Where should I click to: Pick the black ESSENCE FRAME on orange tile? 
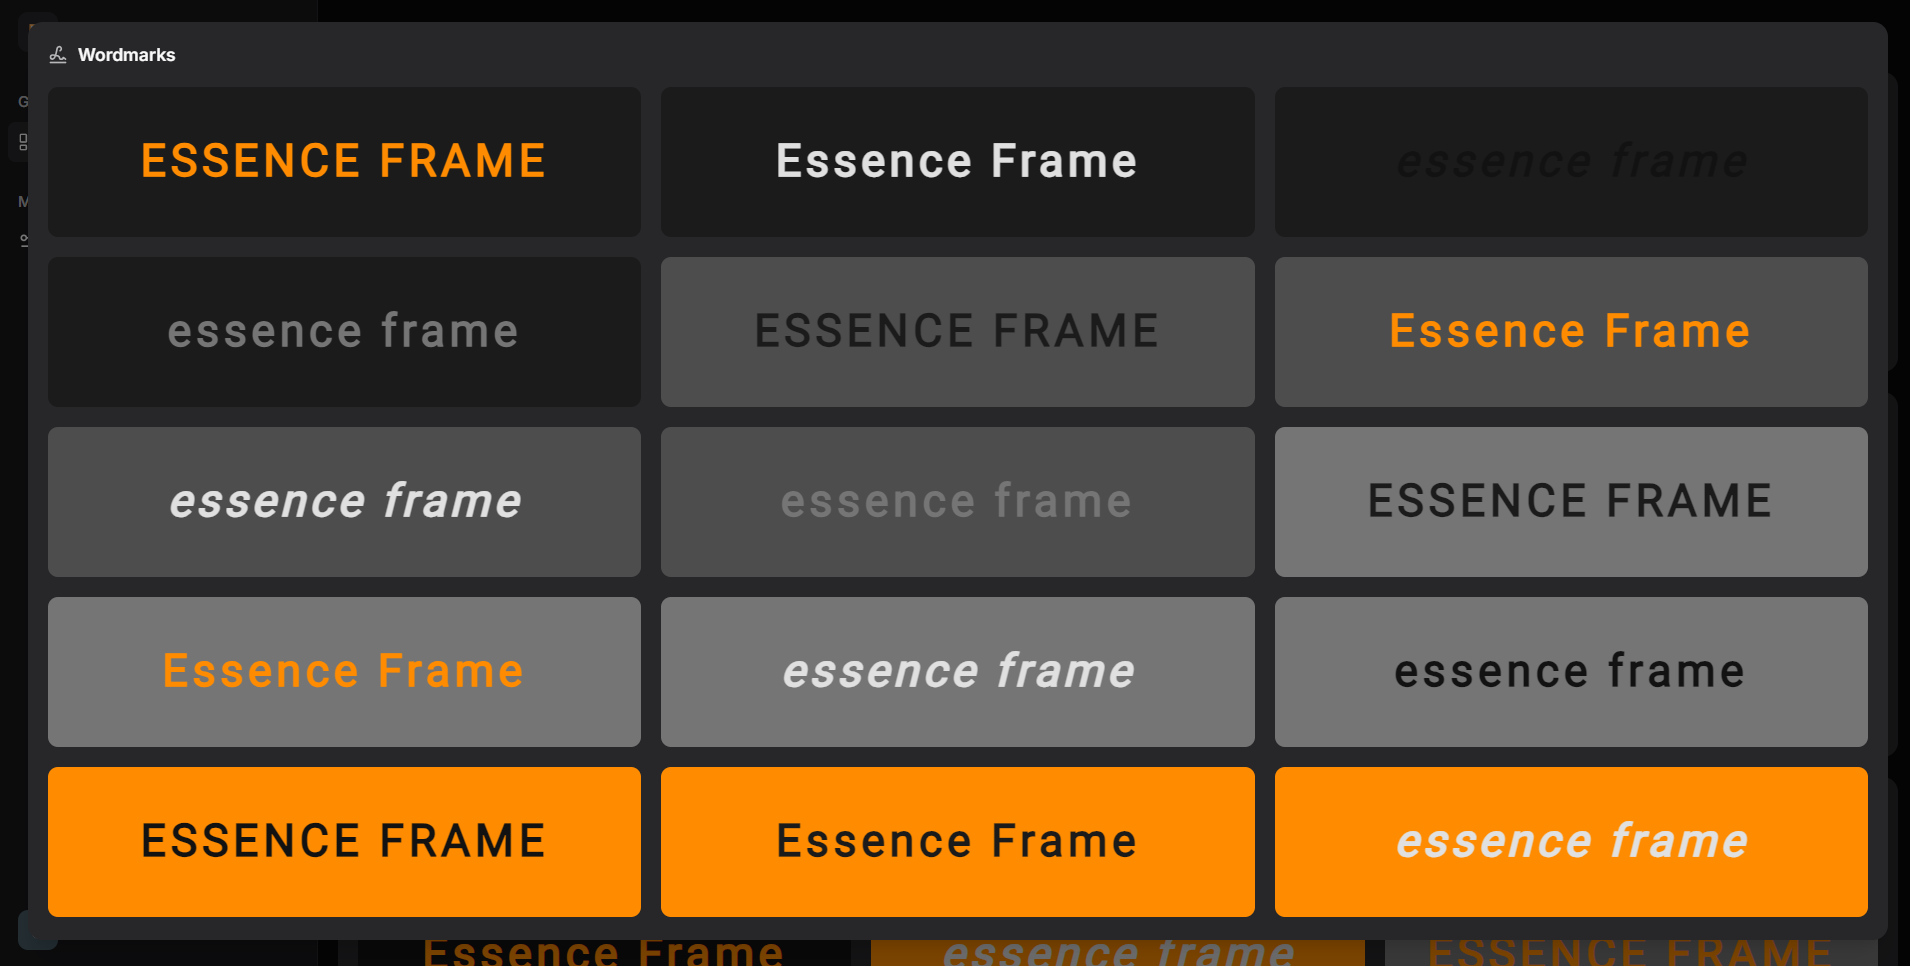[x=344, y=841]
